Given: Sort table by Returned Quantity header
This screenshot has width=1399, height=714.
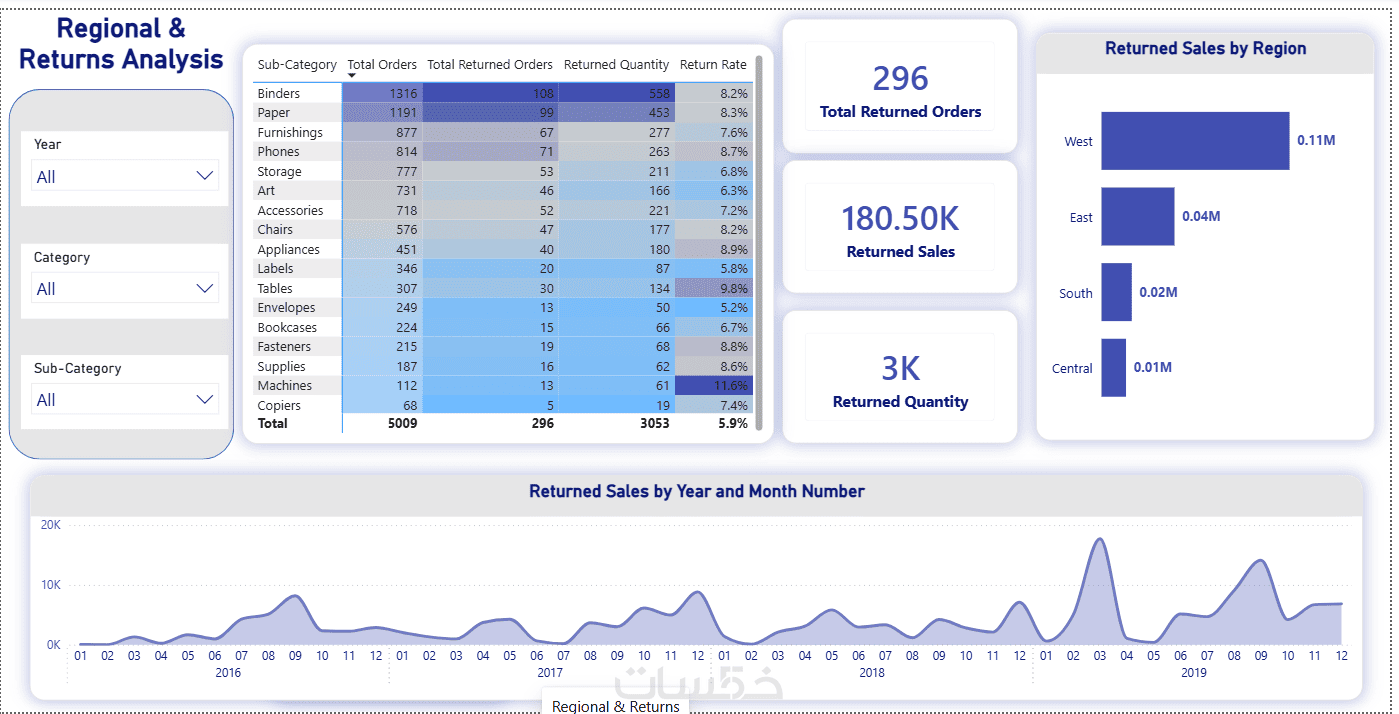Looking at the screenshot, I should click(616, 64).
